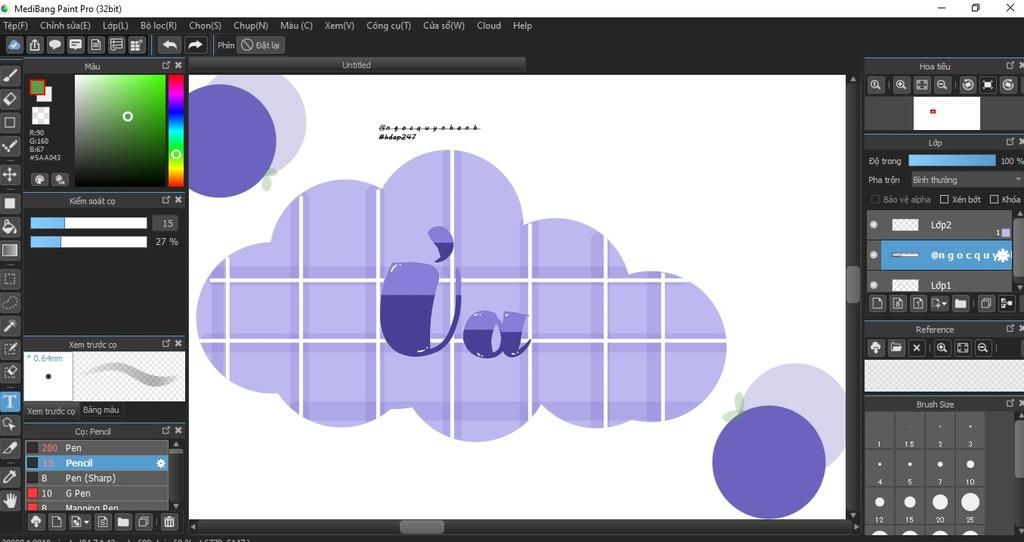Select the Lasso tool
Viewport: 1024px width, 542px height.
(10, 302)
